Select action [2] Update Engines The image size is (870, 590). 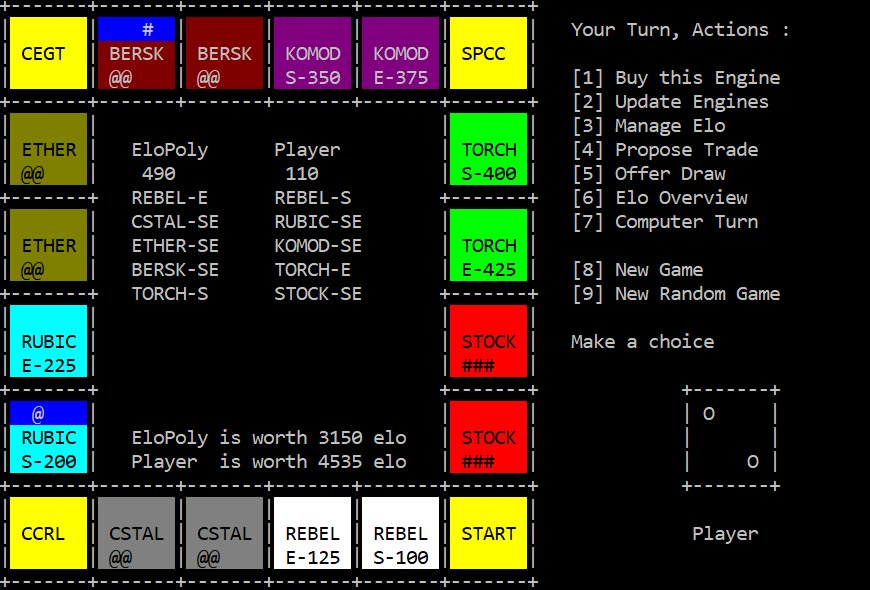click(670, 102)
